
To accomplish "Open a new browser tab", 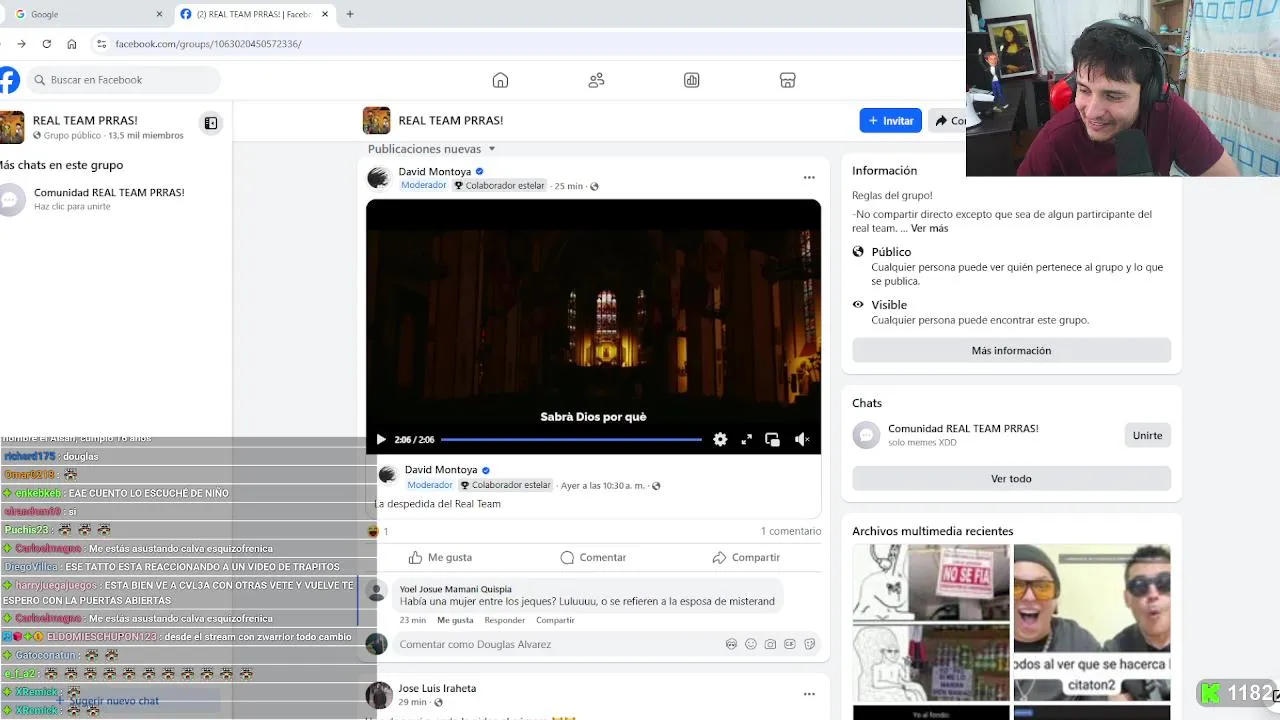I will coord(350,14).
